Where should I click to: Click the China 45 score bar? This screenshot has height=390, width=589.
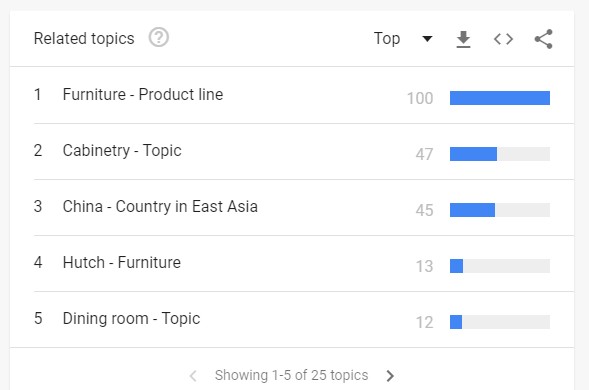(500, 210)
